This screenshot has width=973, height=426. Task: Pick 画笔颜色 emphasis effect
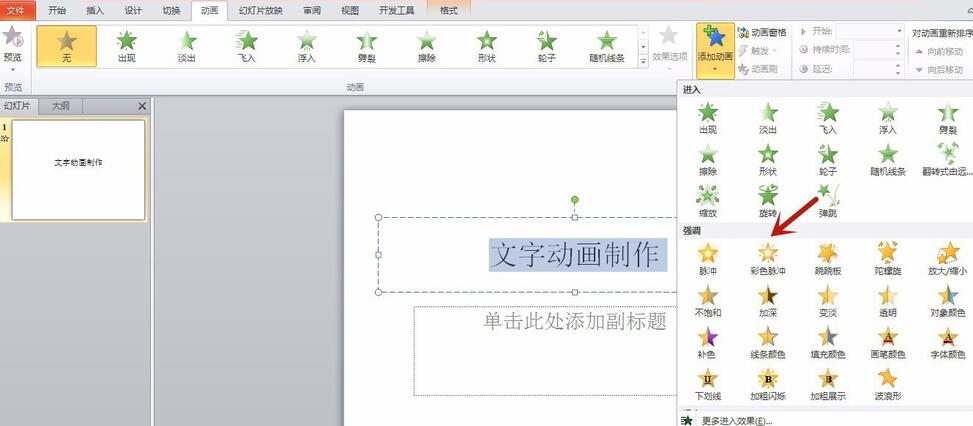(x=888, y=343)
